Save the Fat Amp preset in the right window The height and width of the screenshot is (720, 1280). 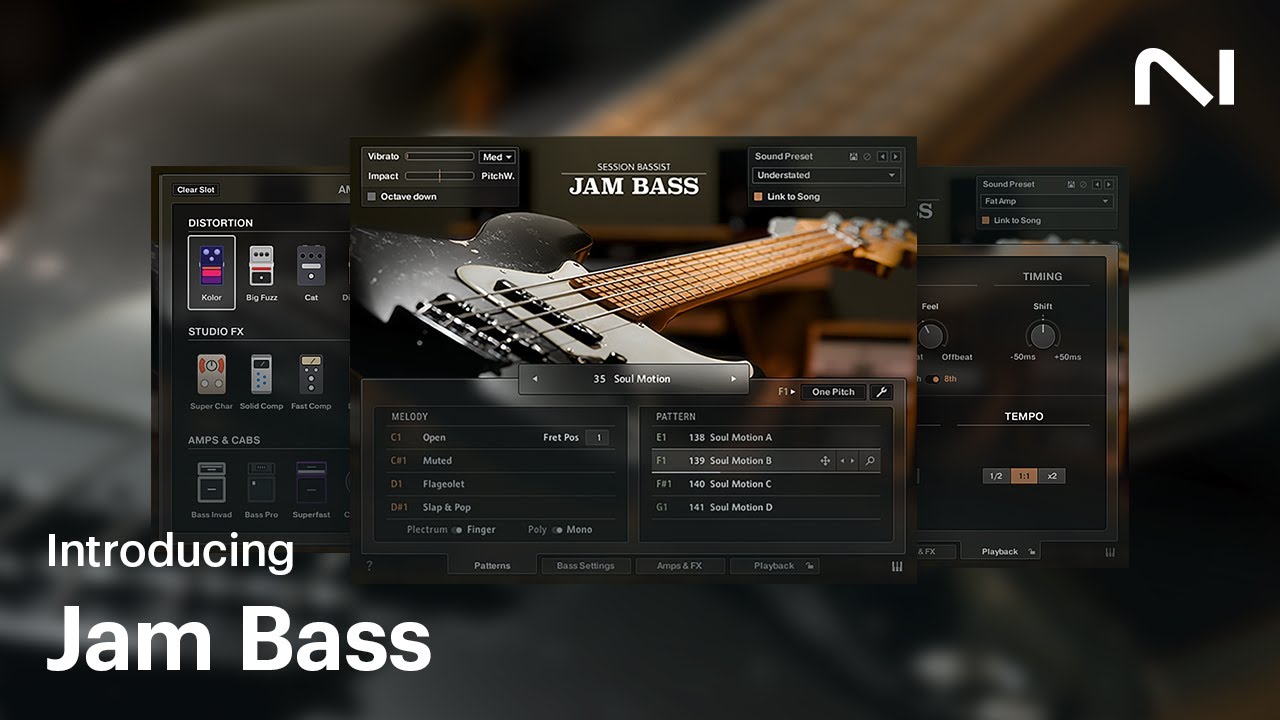pyautogui.click(x=1072, y=185)
